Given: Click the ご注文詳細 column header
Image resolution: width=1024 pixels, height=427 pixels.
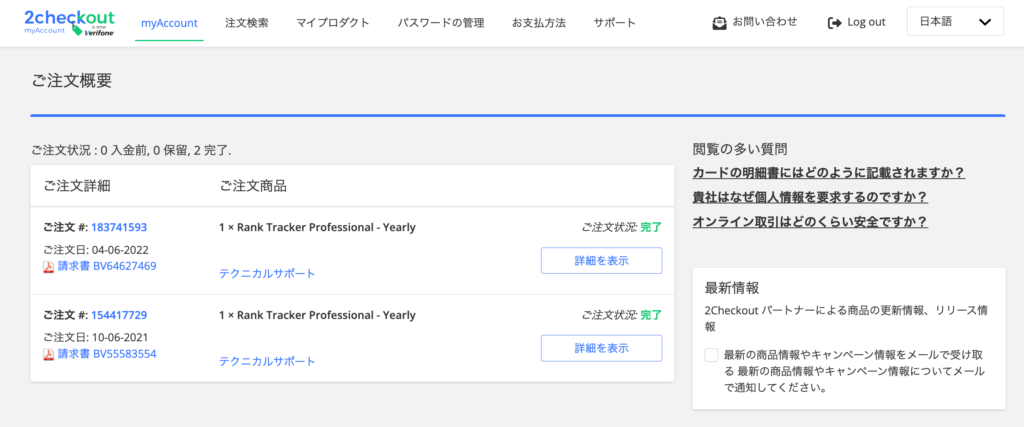Looking at the screenshot, I should pos(77,186).
